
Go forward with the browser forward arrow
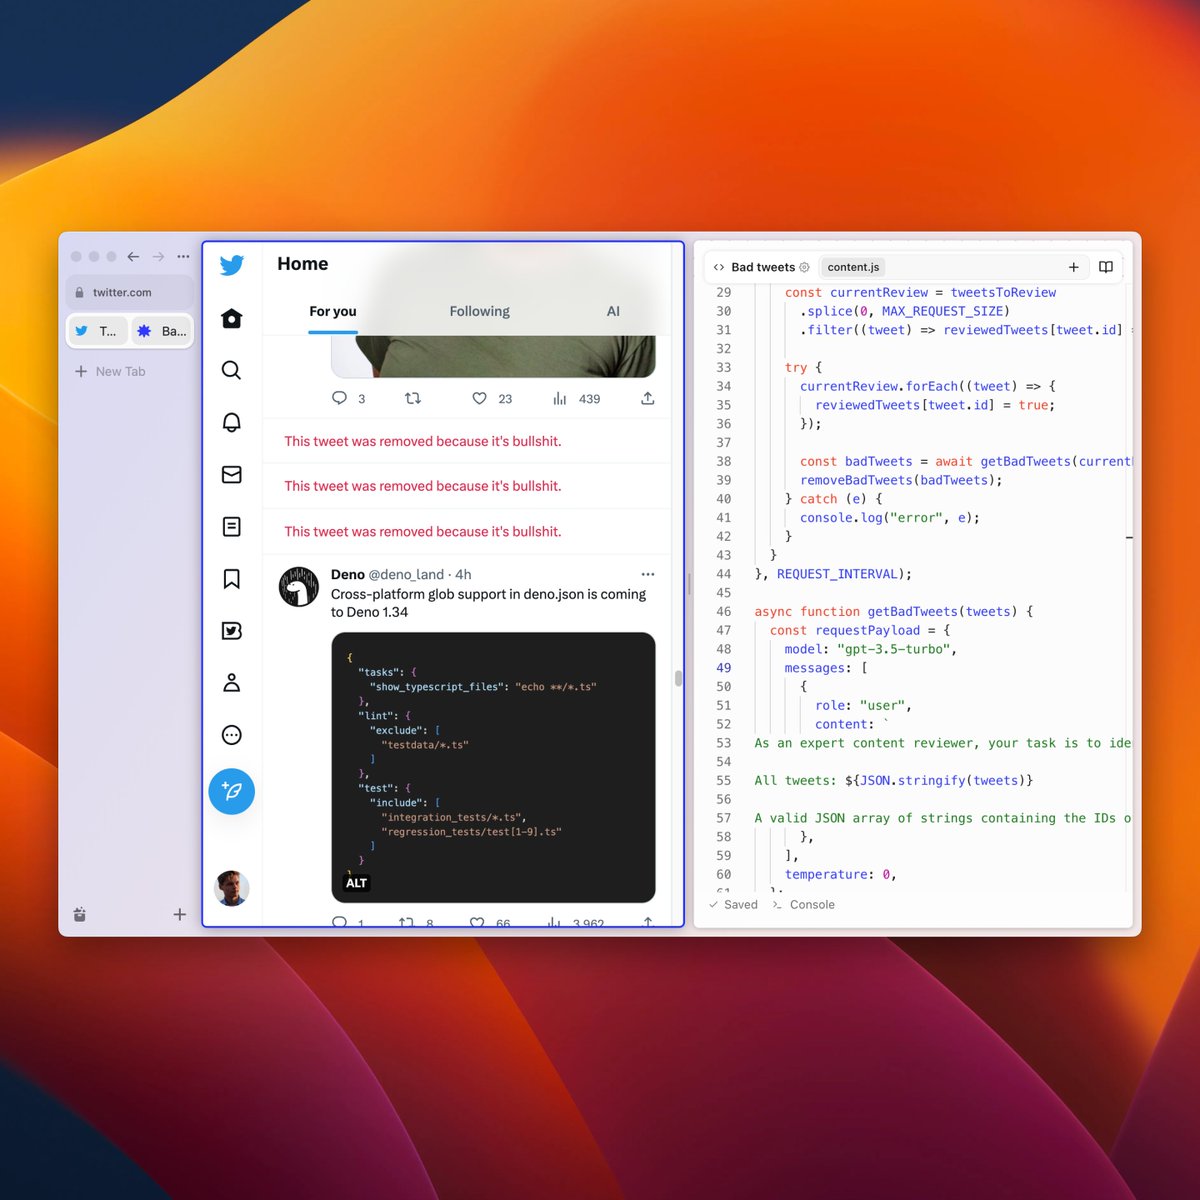coord(158,257)
